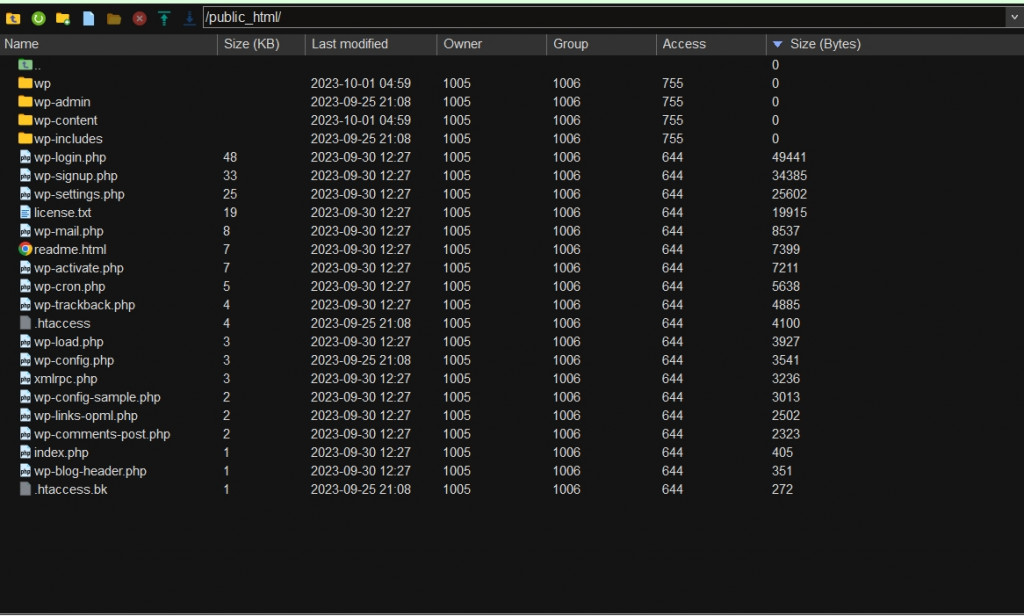Open the path history dropdown arrow
The image size is (1024, 616).
pyautogui.click(x=1014, y=18)
